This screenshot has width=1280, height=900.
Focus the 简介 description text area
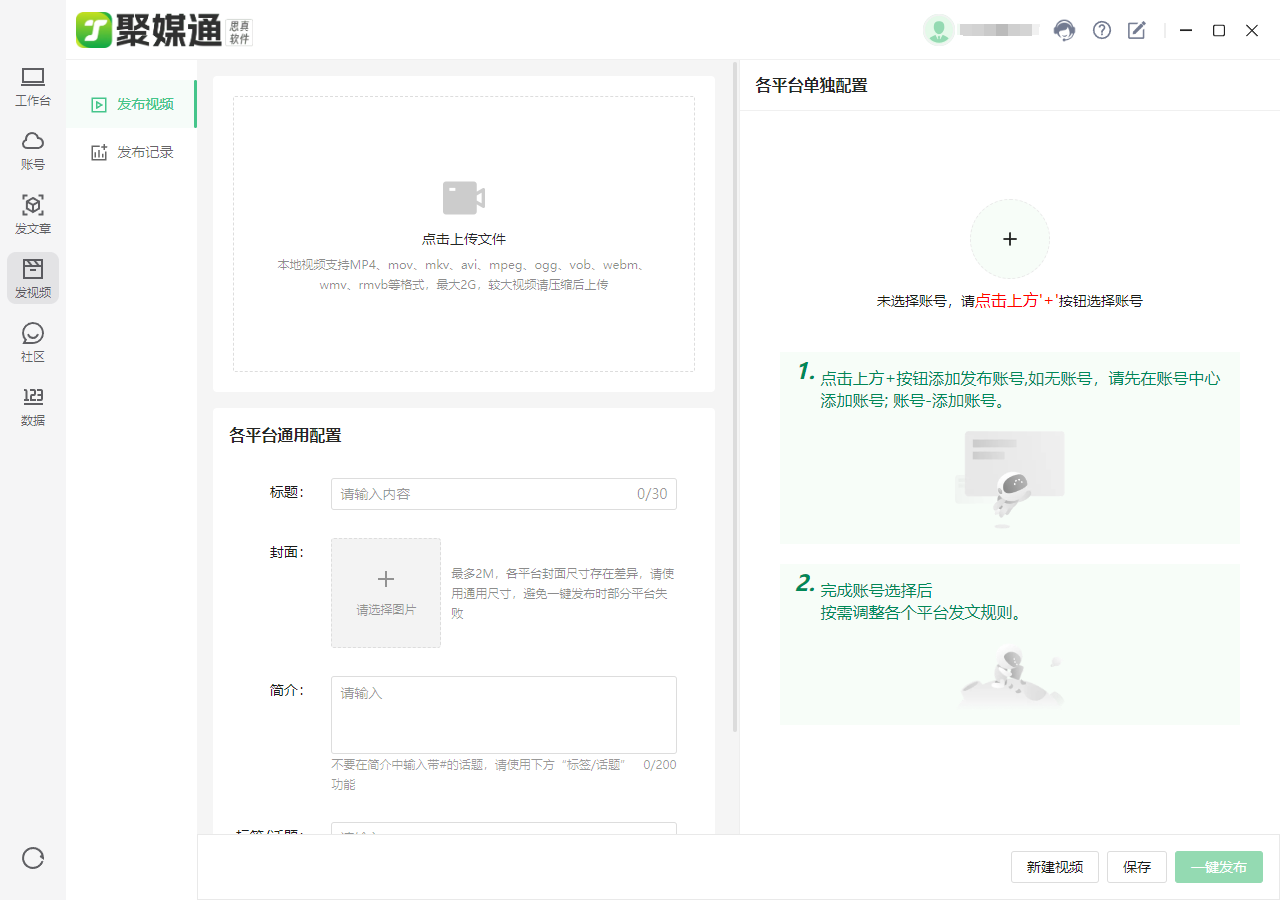coord(504,715)
